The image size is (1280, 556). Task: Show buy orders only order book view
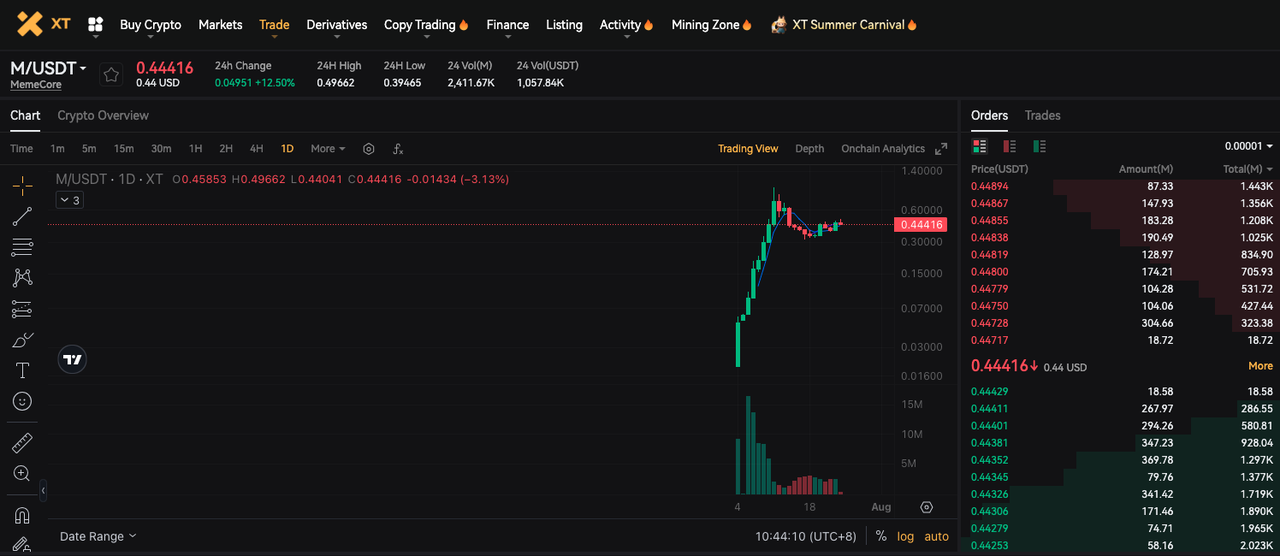click(x=1039, y=146)
